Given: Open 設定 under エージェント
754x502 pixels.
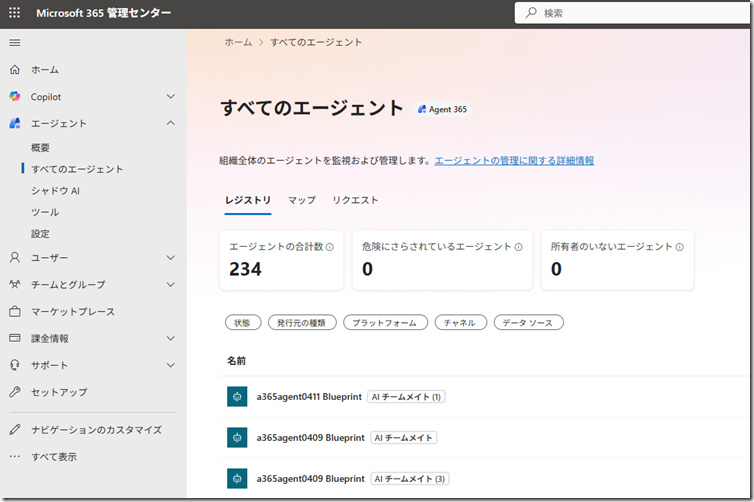Looking at the screenshot, I should point(40,234).
